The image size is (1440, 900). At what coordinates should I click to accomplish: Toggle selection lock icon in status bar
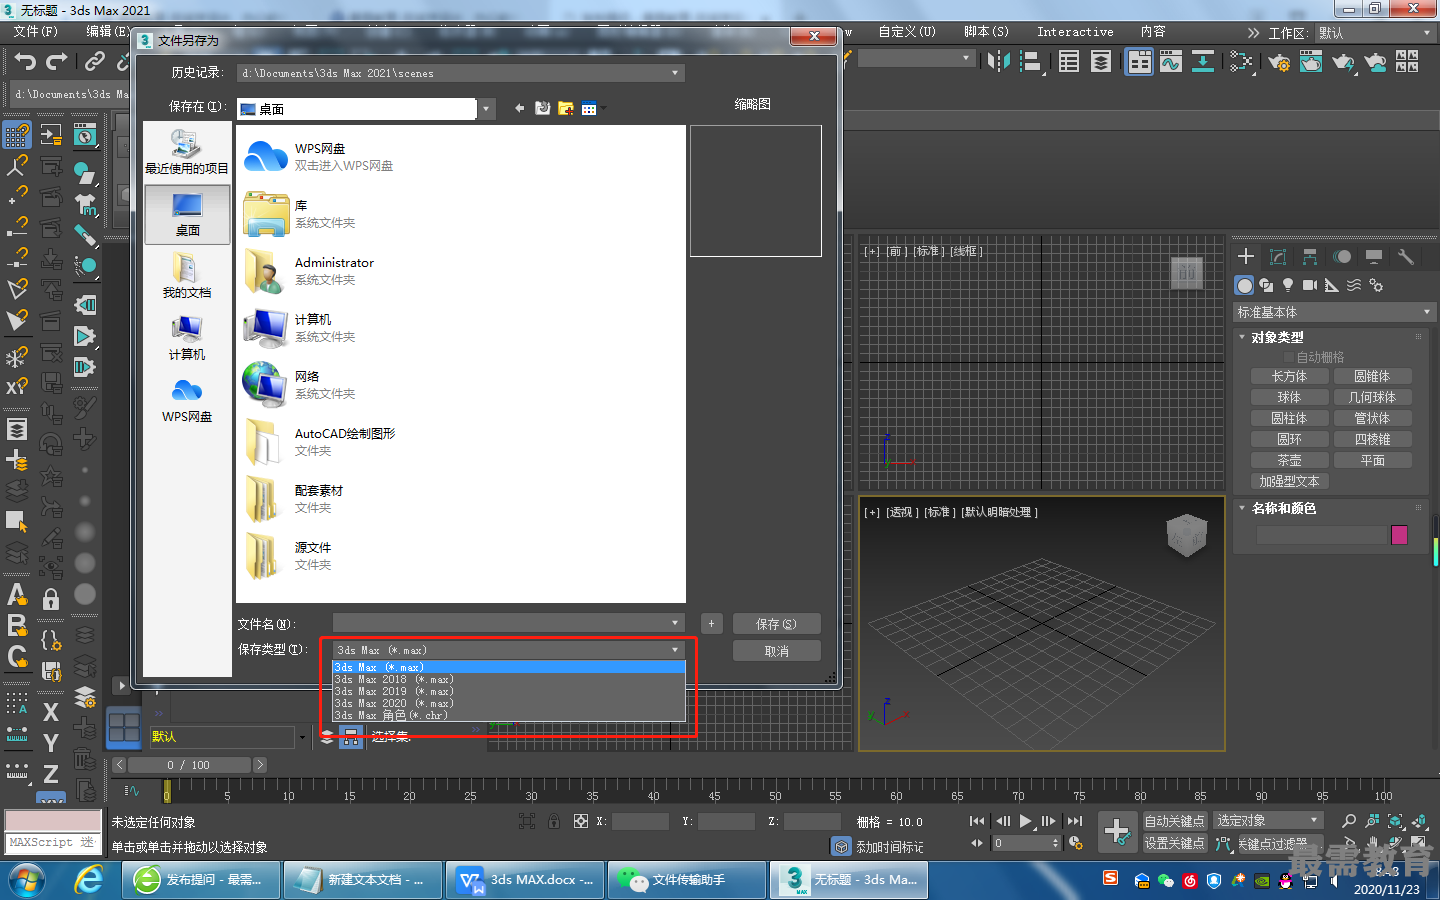554,821
